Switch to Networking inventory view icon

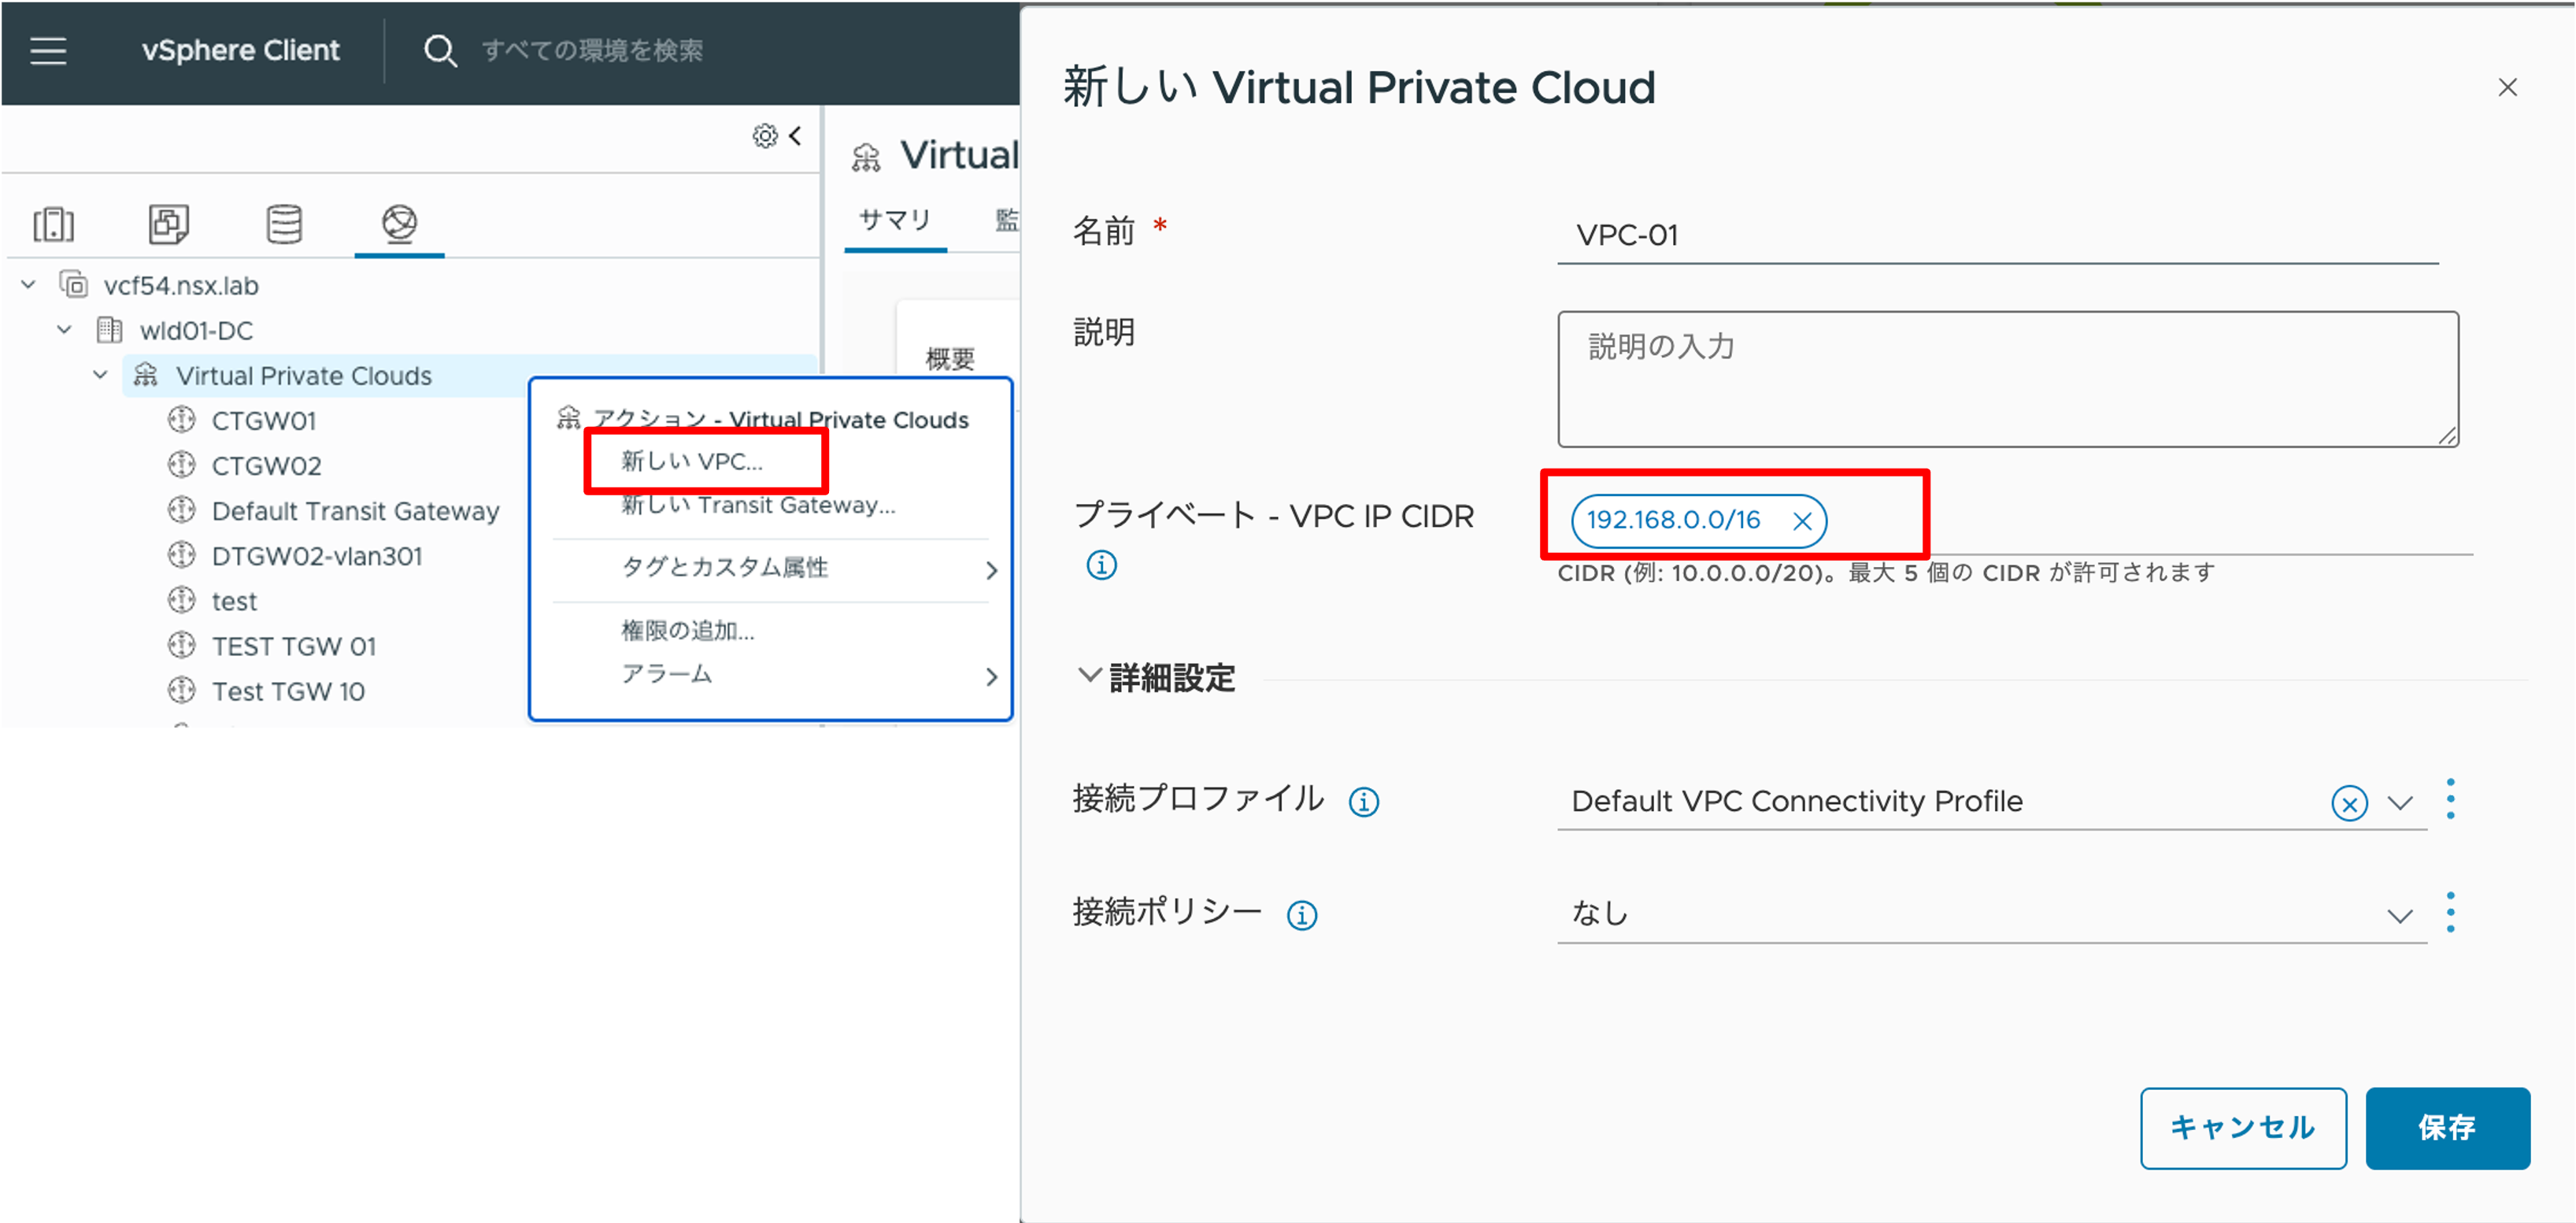(x=399, y=223)
